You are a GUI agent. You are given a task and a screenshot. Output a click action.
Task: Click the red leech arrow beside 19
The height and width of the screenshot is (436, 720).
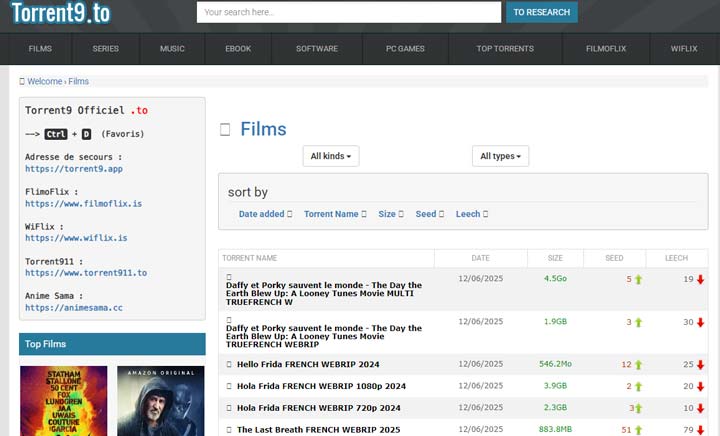(x=700, y=279)
